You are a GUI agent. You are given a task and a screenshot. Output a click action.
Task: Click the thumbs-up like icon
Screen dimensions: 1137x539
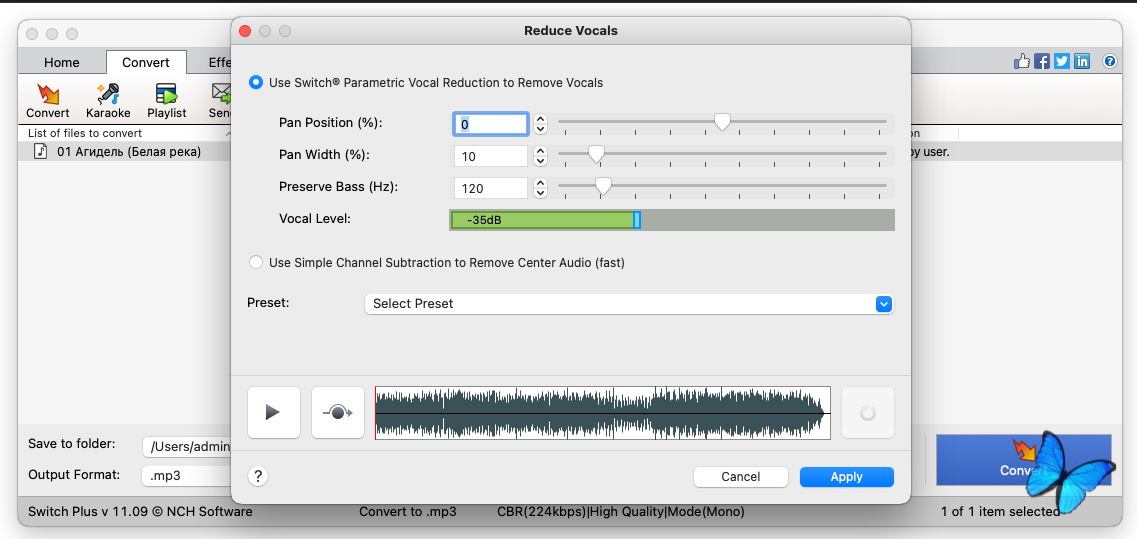point(1022,62)
